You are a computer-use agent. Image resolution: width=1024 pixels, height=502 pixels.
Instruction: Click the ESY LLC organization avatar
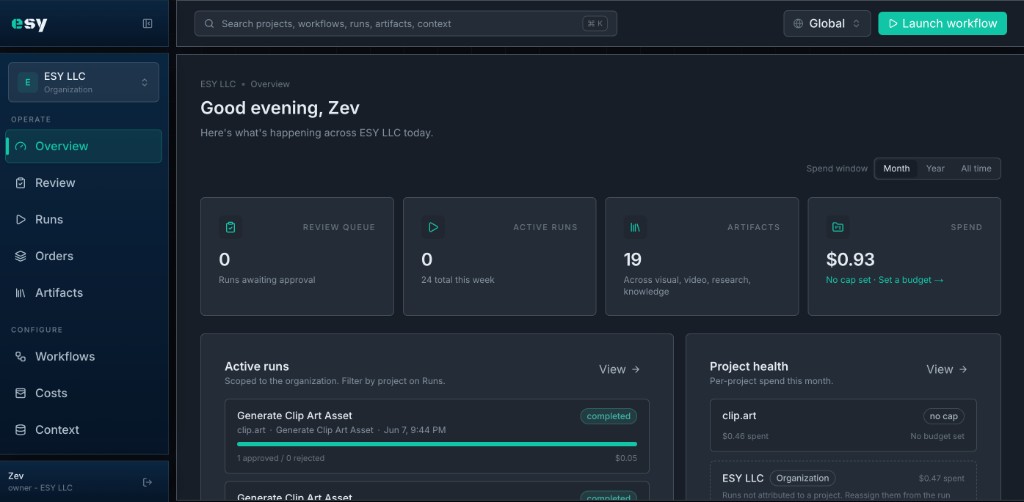27,82
